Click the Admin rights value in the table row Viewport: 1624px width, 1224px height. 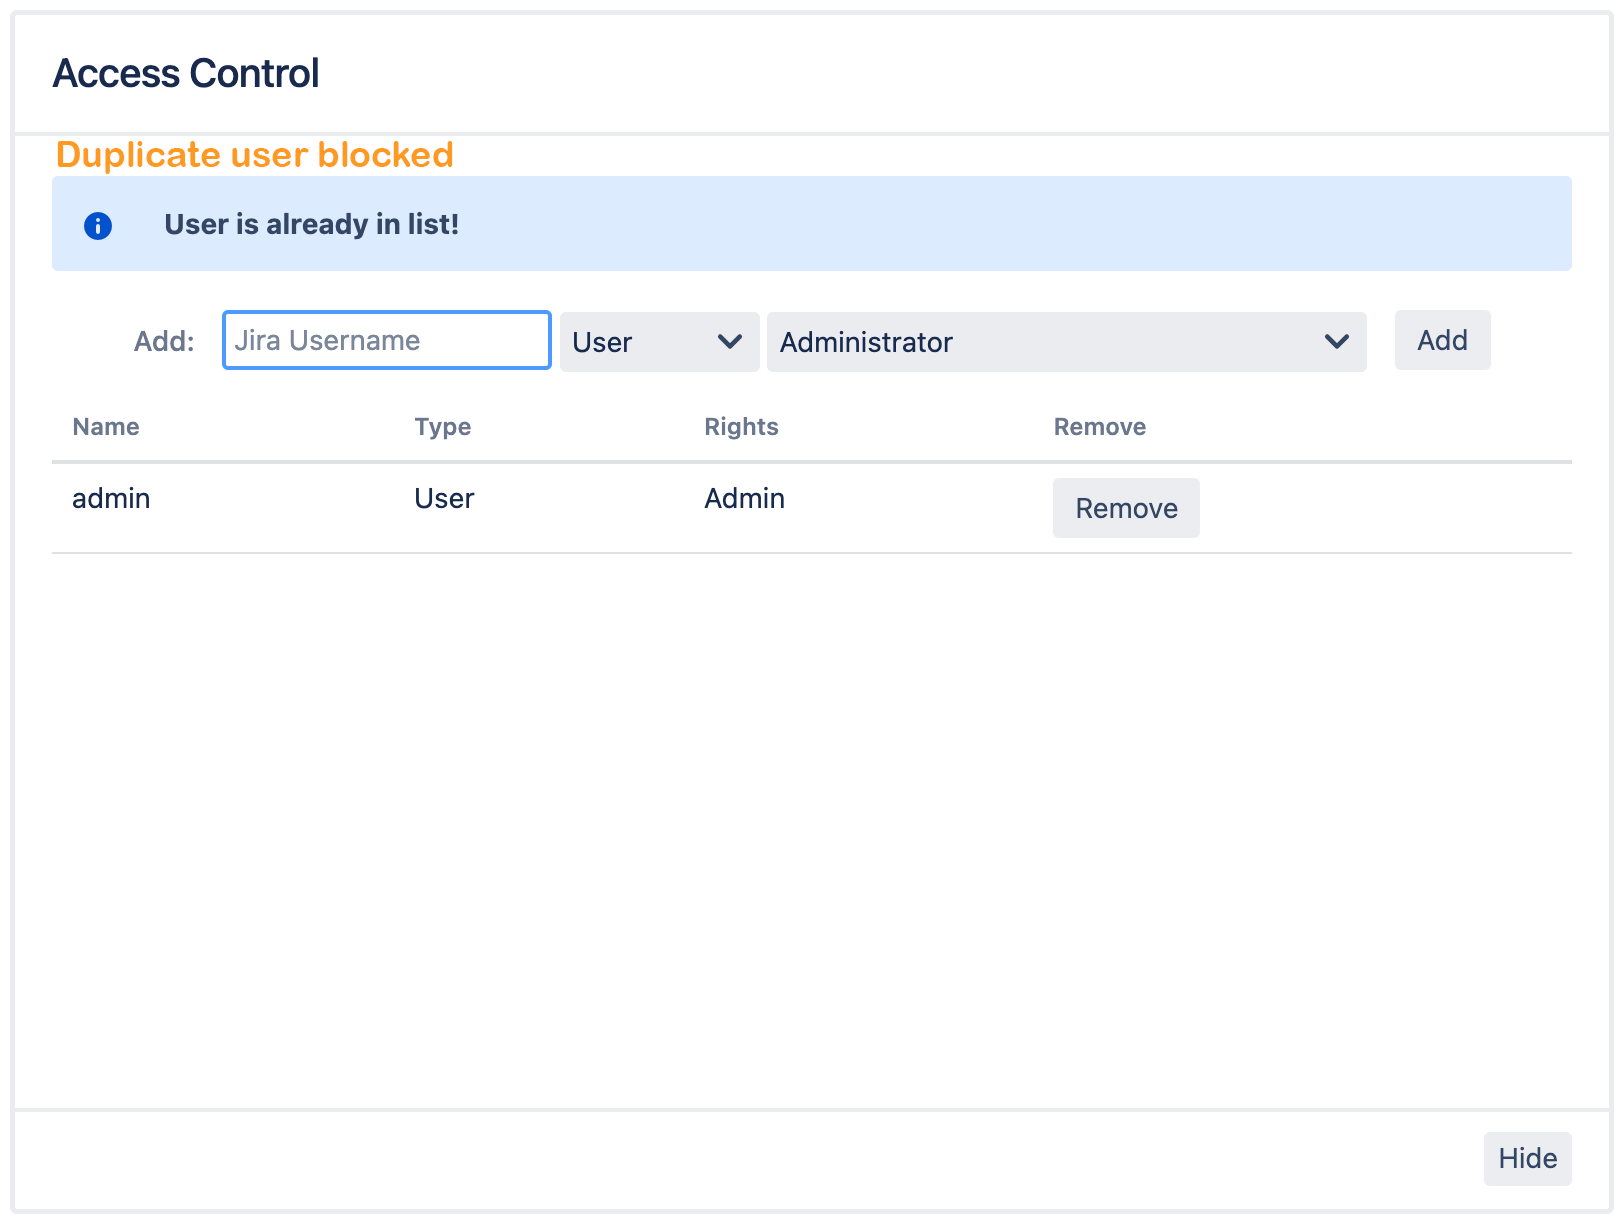pyautogui.click(x=744, y=498)
